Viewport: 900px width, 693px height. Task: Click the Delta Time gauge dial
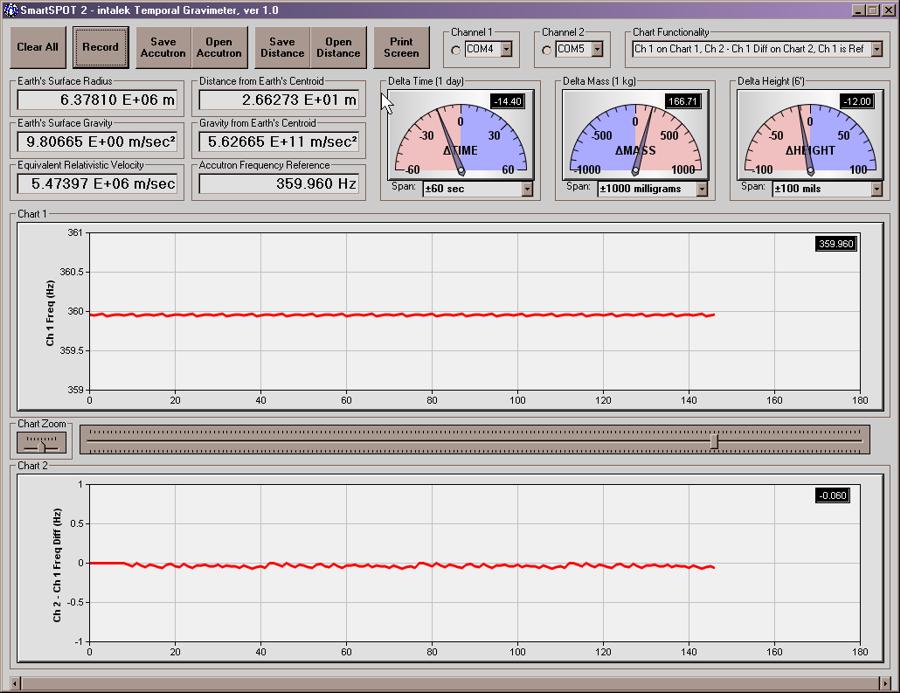tap(460, 135)
